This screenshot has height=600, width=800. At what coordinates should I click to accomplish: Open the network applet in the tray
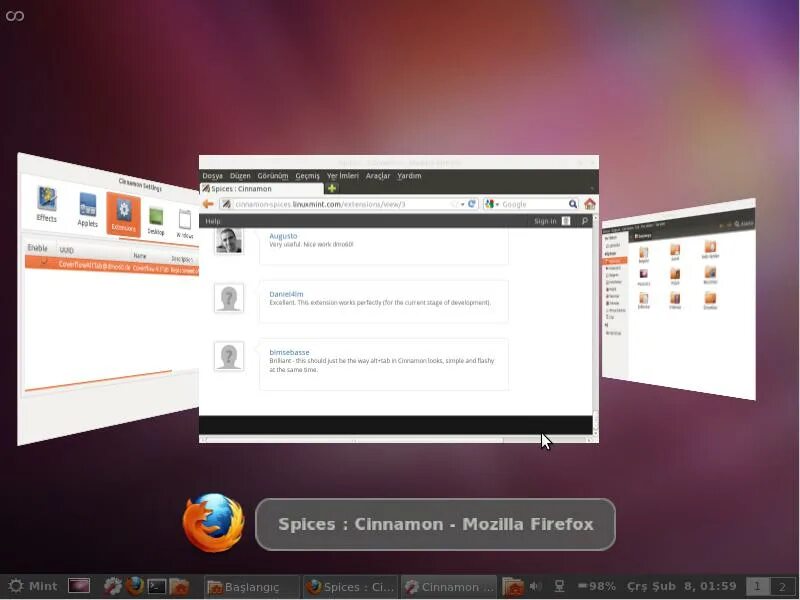coord(560,586)
